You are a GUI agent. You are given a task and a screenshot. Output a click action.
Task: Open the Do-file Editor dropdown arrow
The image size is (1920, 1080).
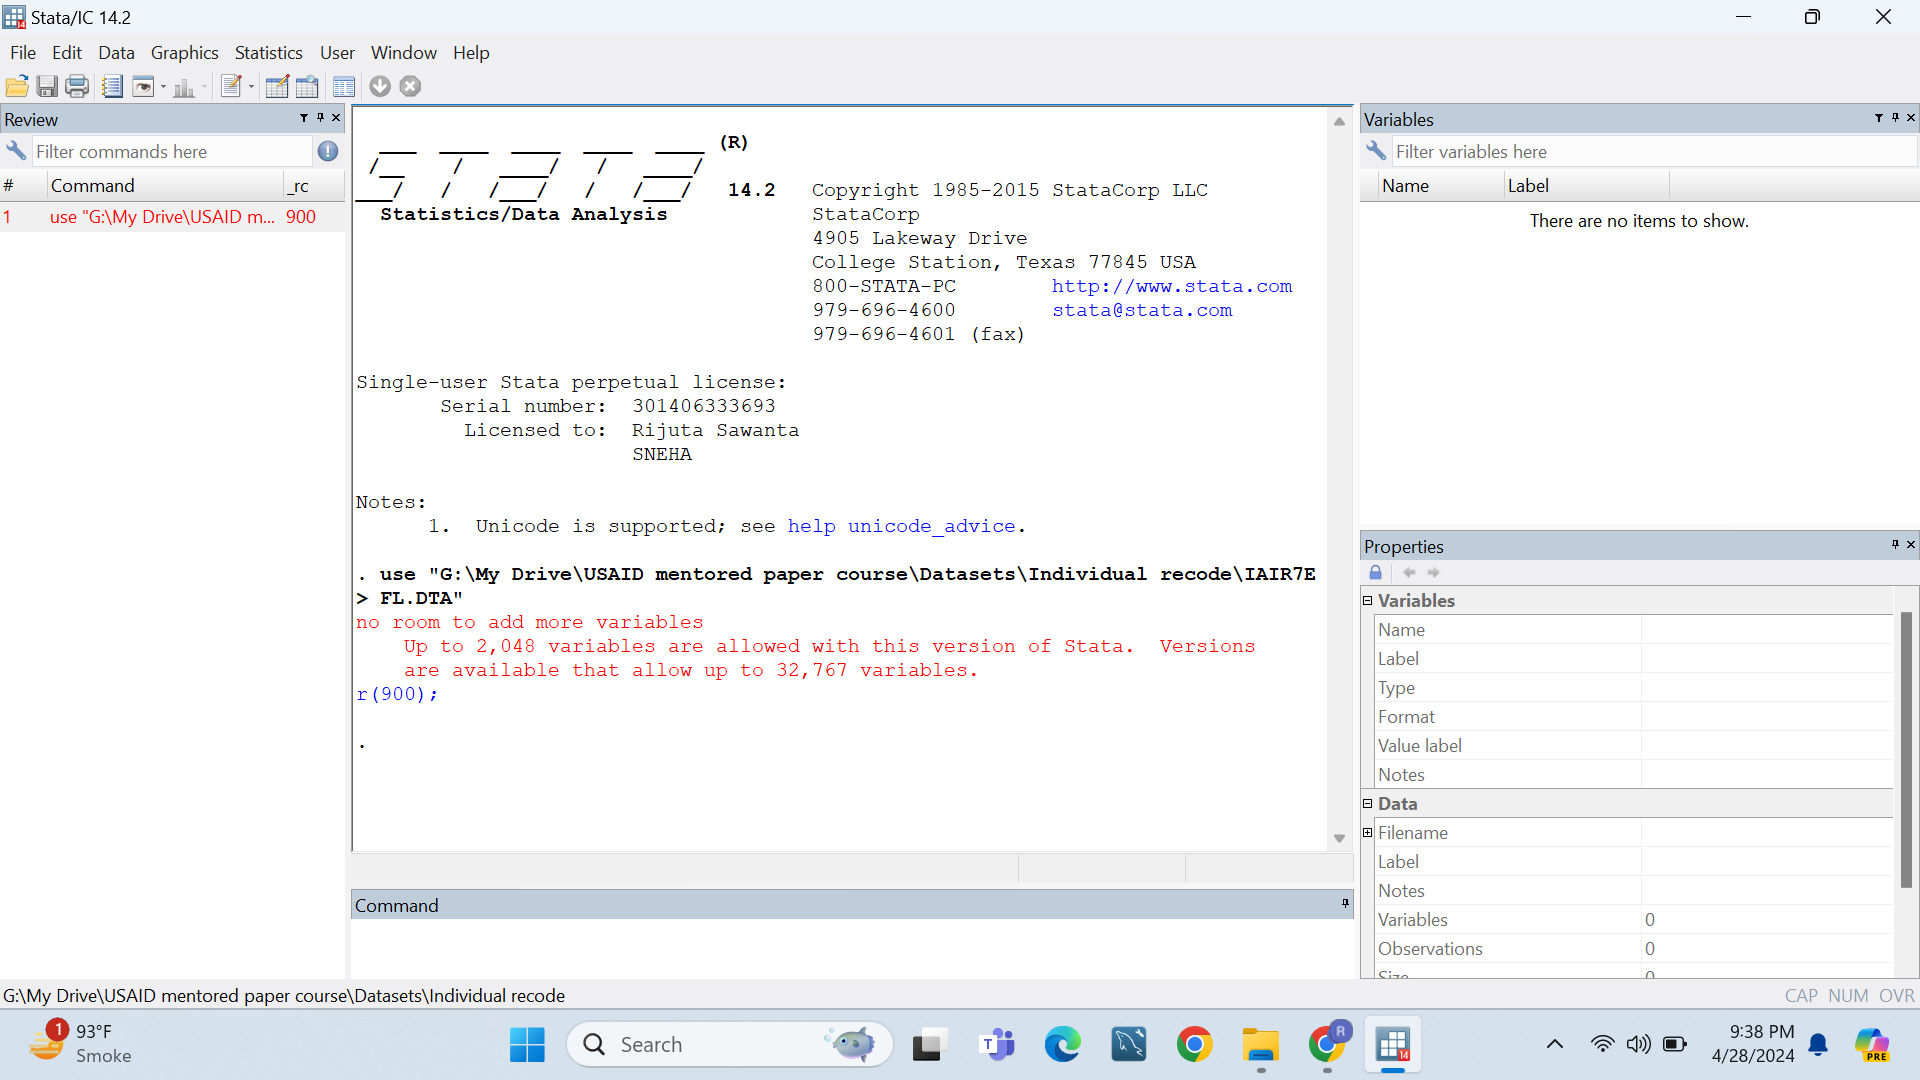(251, 87)
